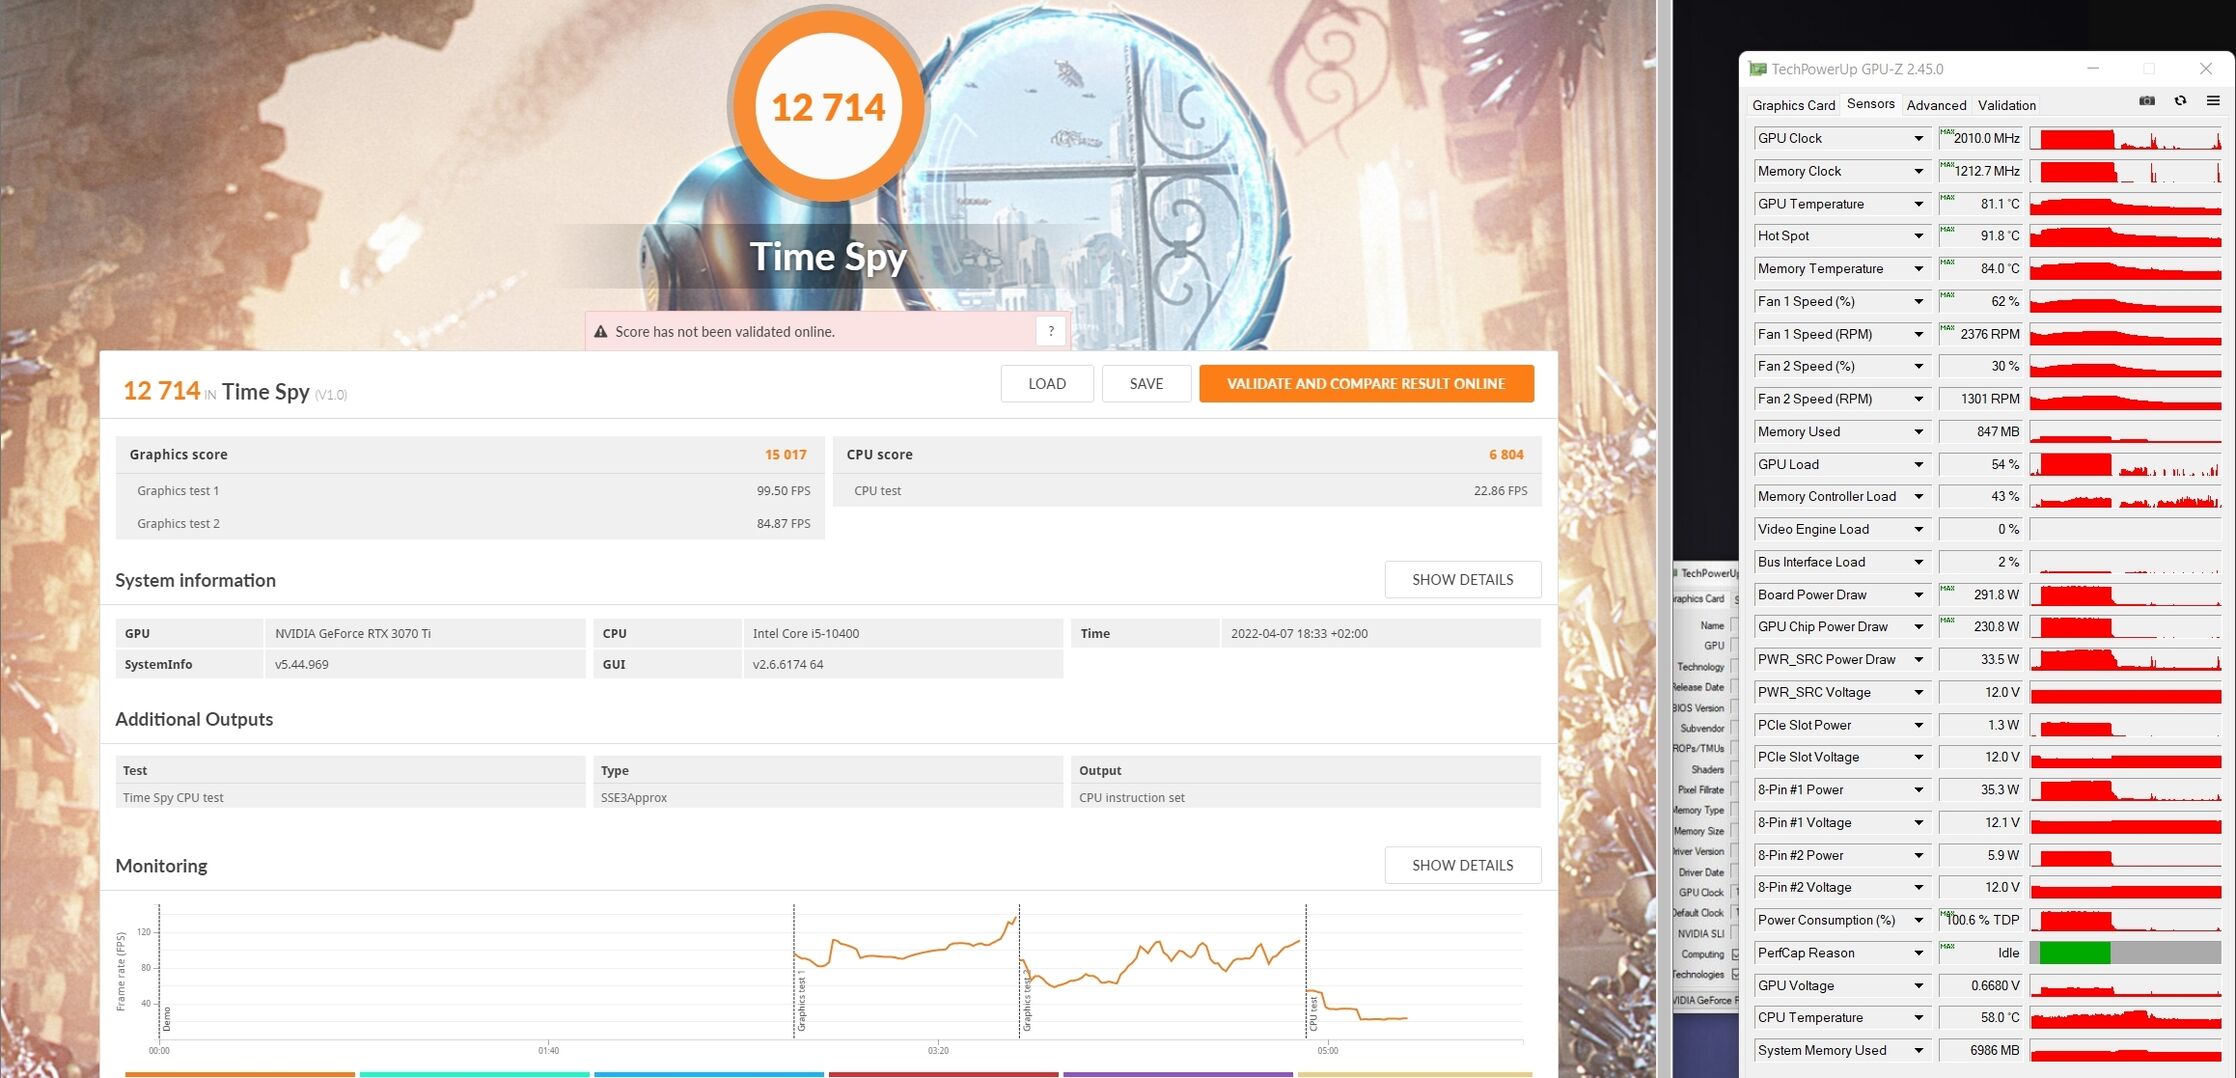Viewport: 2236px width, 1078px height.
Task: Click the GPU-Z screenshot camera icon
Action: pos(2146,101)
